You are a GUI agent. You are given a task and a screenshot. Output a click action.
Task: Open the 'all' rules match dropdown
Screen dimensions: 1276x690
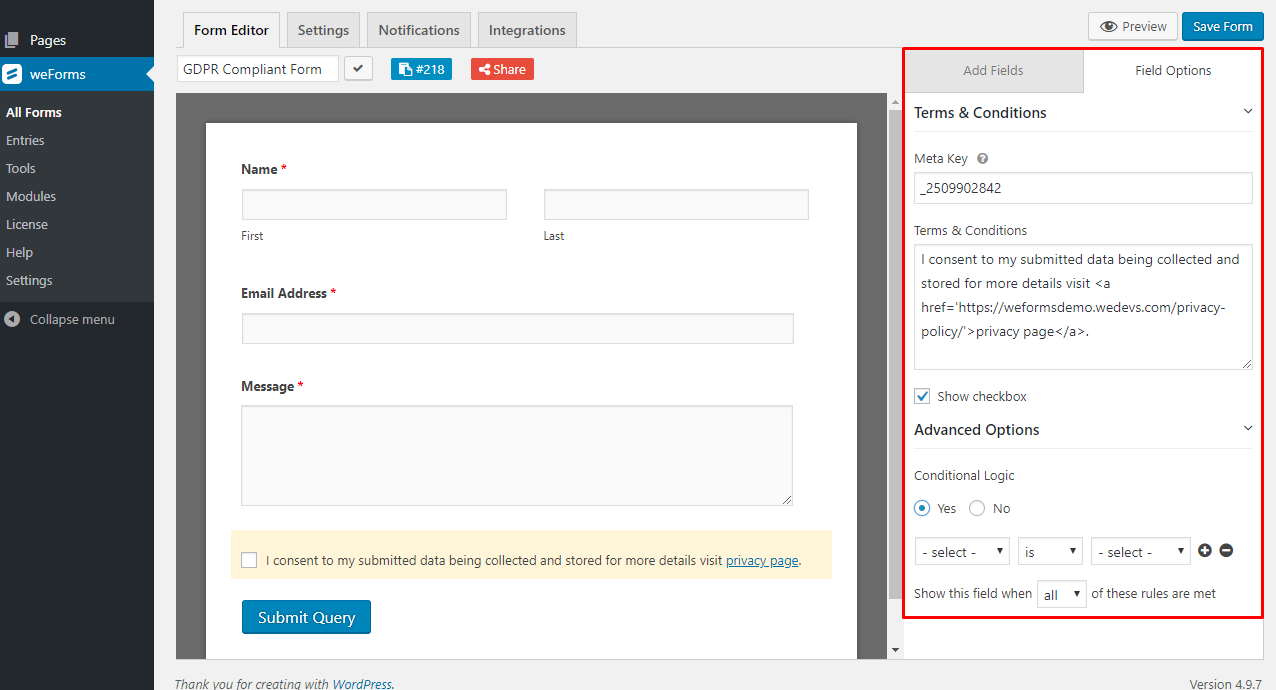(1062, 594)
